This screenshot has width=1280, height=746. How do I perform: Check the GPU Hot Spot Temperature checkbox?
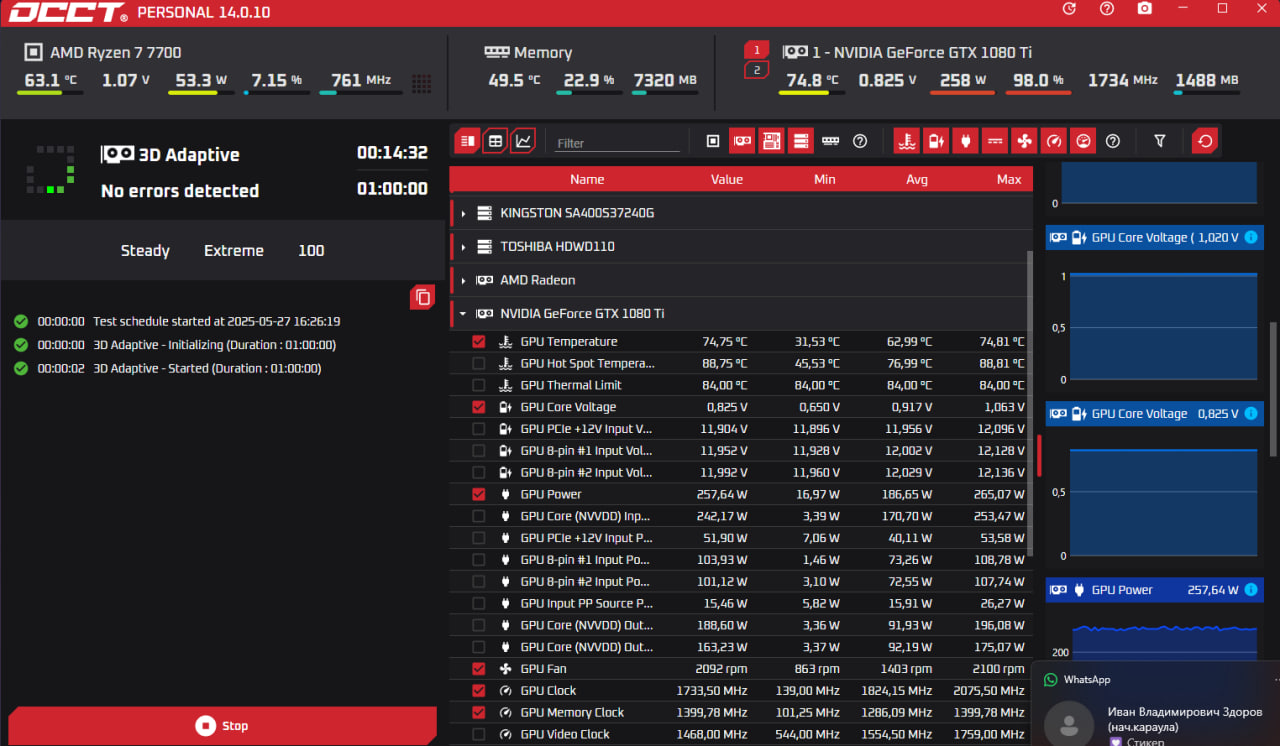478,363
